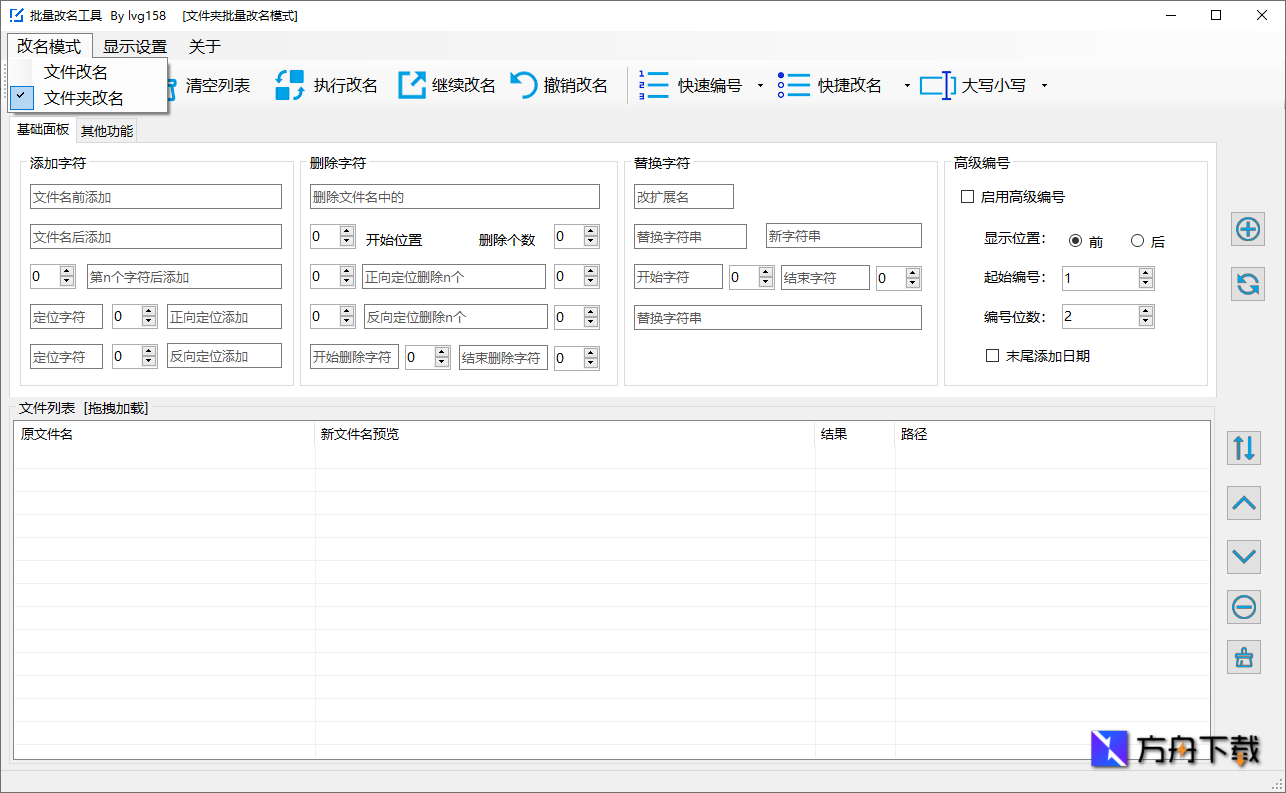1286x793 pixels.
Task: Click the 删除文件名中的 input field
Action: coord(454,196)
